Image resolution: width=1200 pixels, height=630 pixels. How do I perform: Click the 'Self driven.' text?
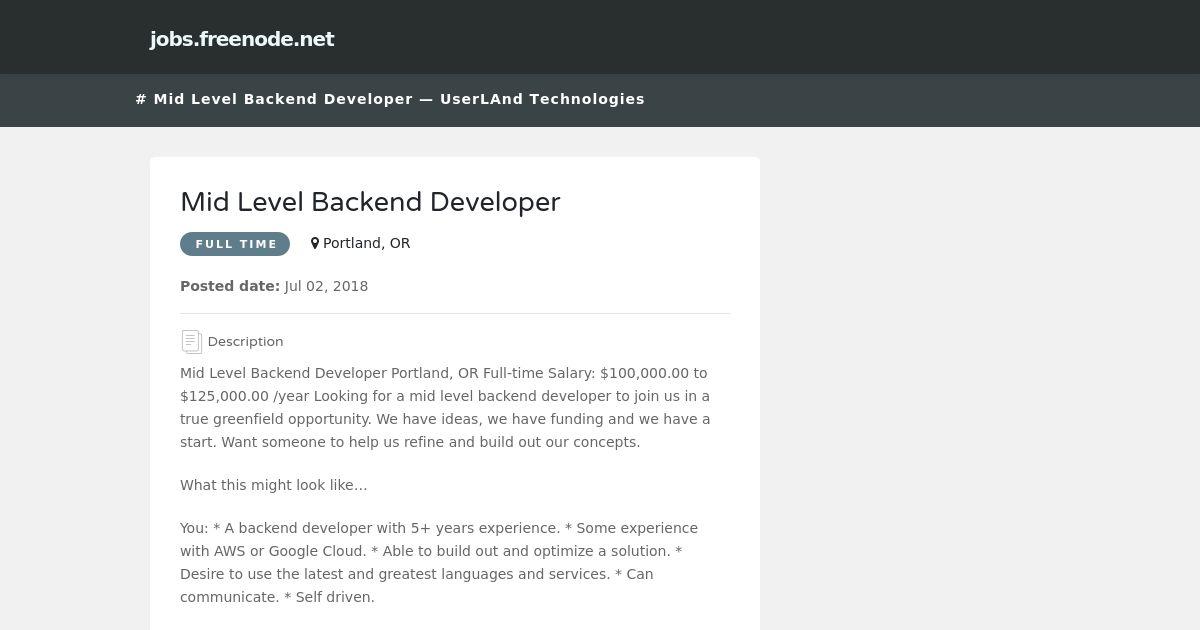coord(335,597)
